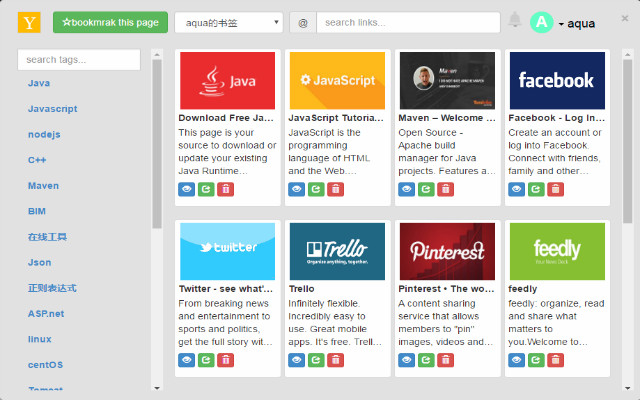Share the Twitter bookmark
The width and height of the screenshot is (640, 400).
(206, 360)
